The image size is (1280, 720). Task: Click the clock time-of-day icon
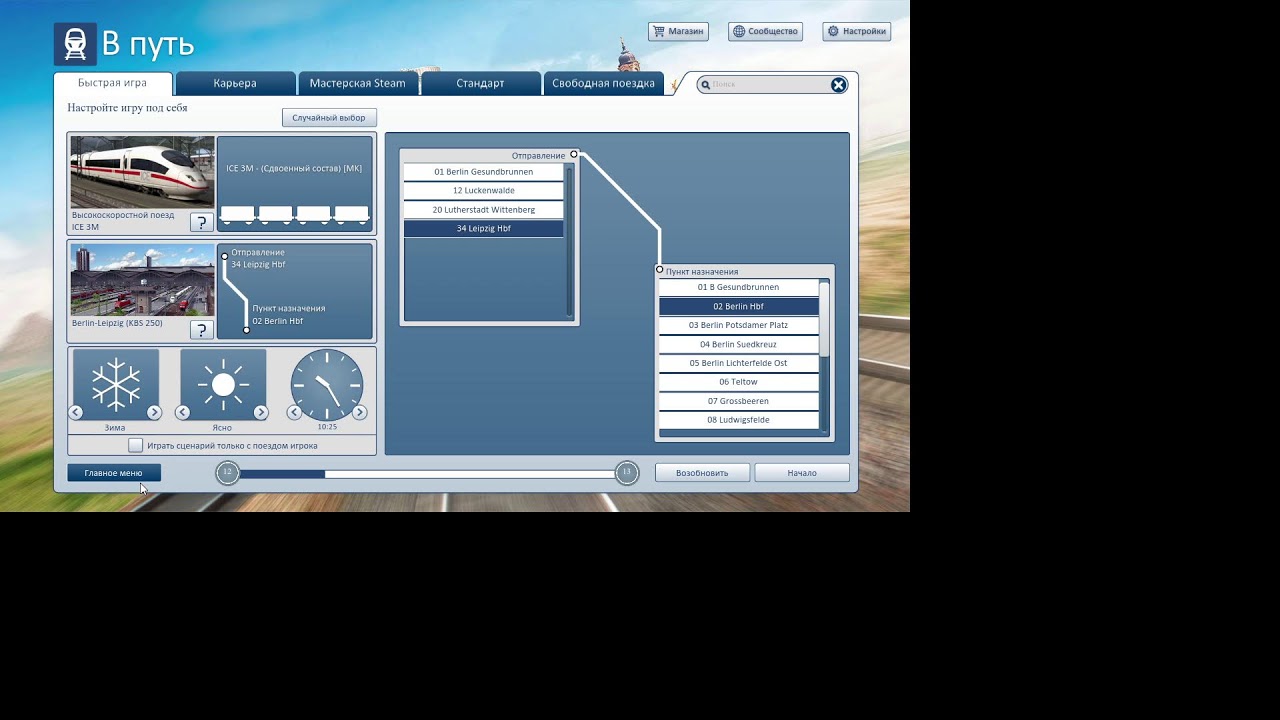[327, 385]
